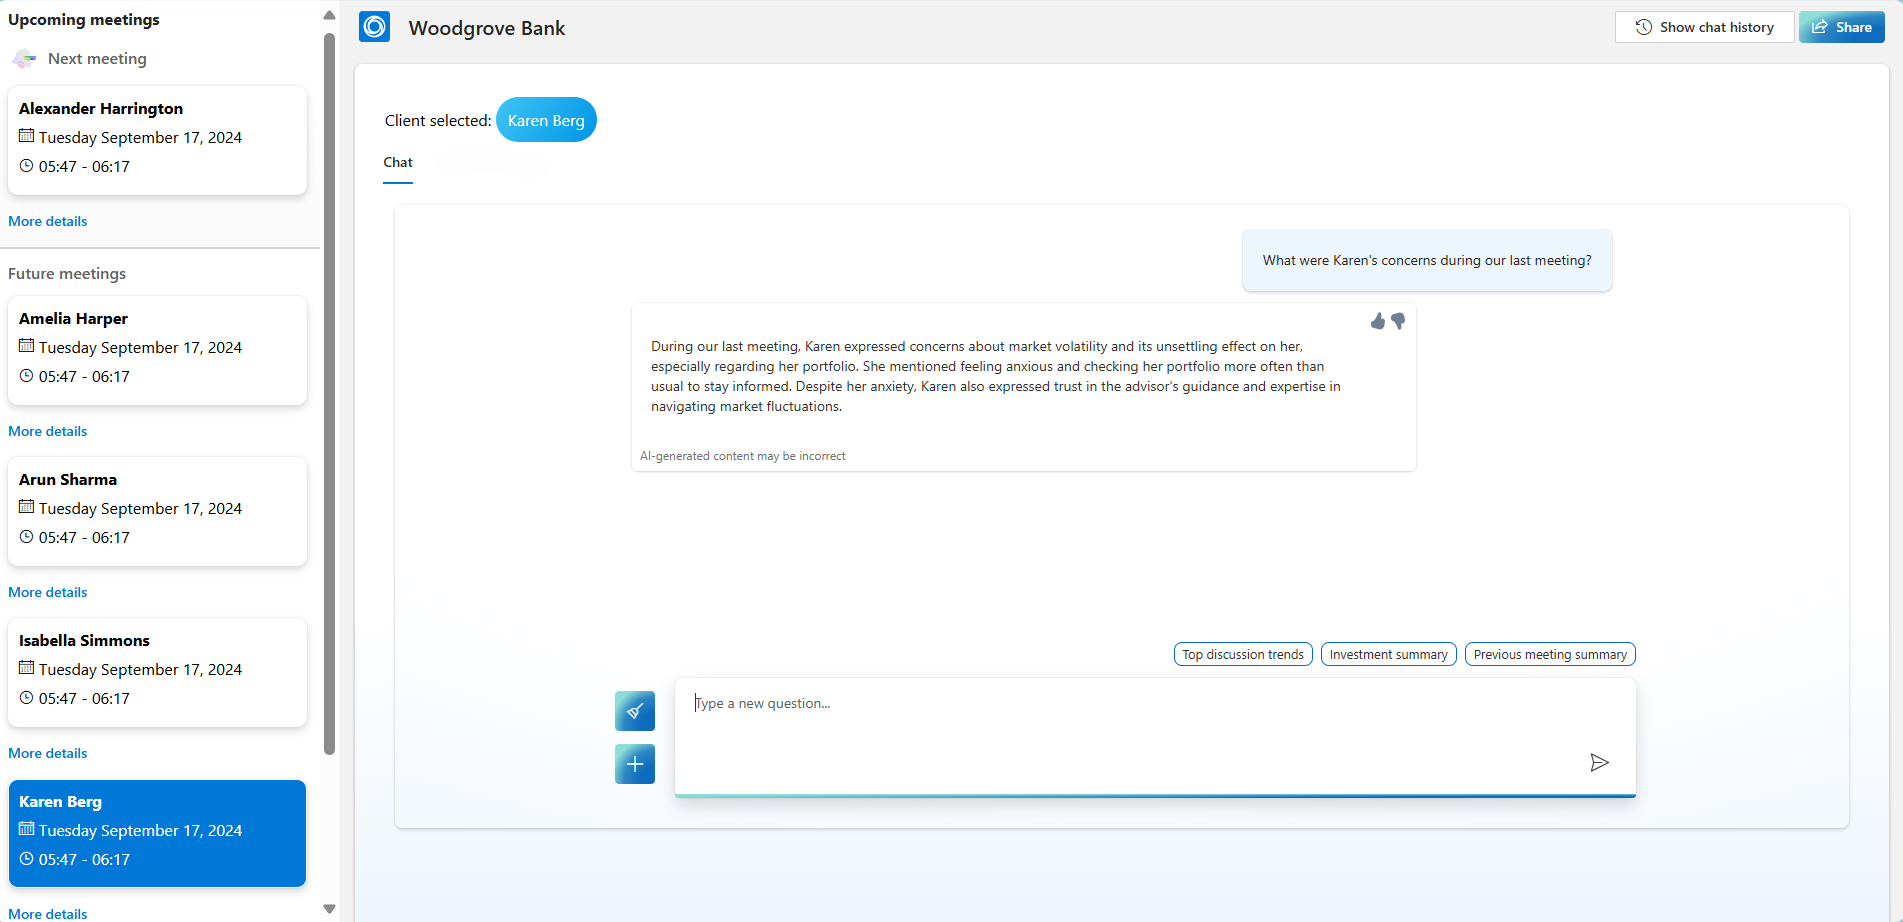Click clock icon on Karen Berg card
Screen dimensions: 1903x922
coord(27,858)
